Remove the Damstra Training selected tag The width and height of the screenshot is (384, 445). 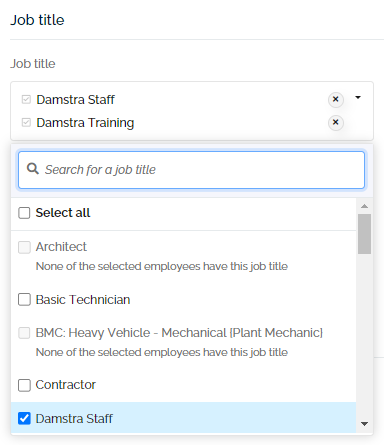(x=336, y=122)
